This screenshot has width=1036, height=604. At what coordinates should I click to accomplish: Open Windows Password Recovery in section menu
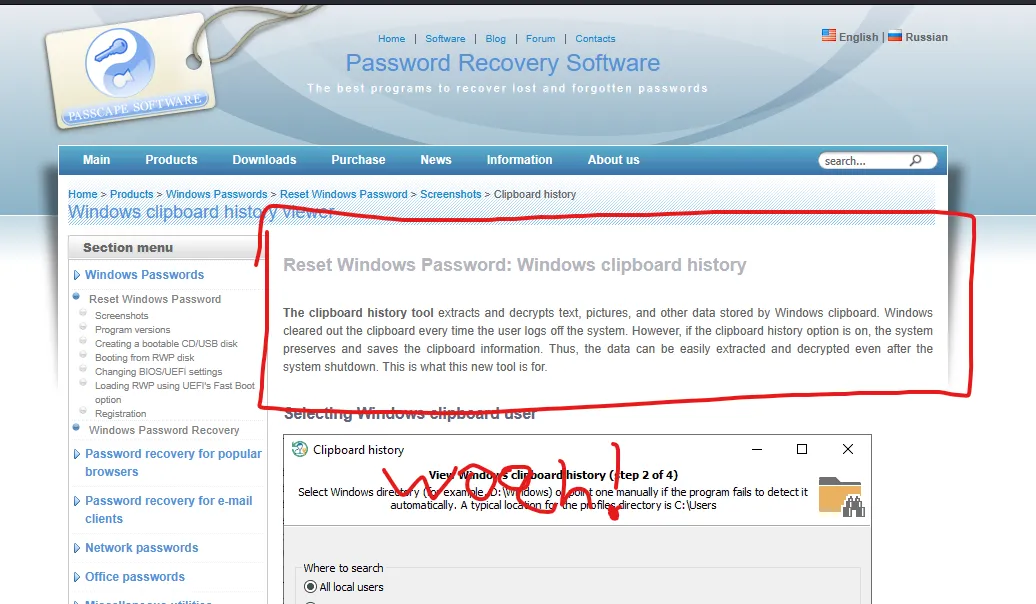(164, 430)
